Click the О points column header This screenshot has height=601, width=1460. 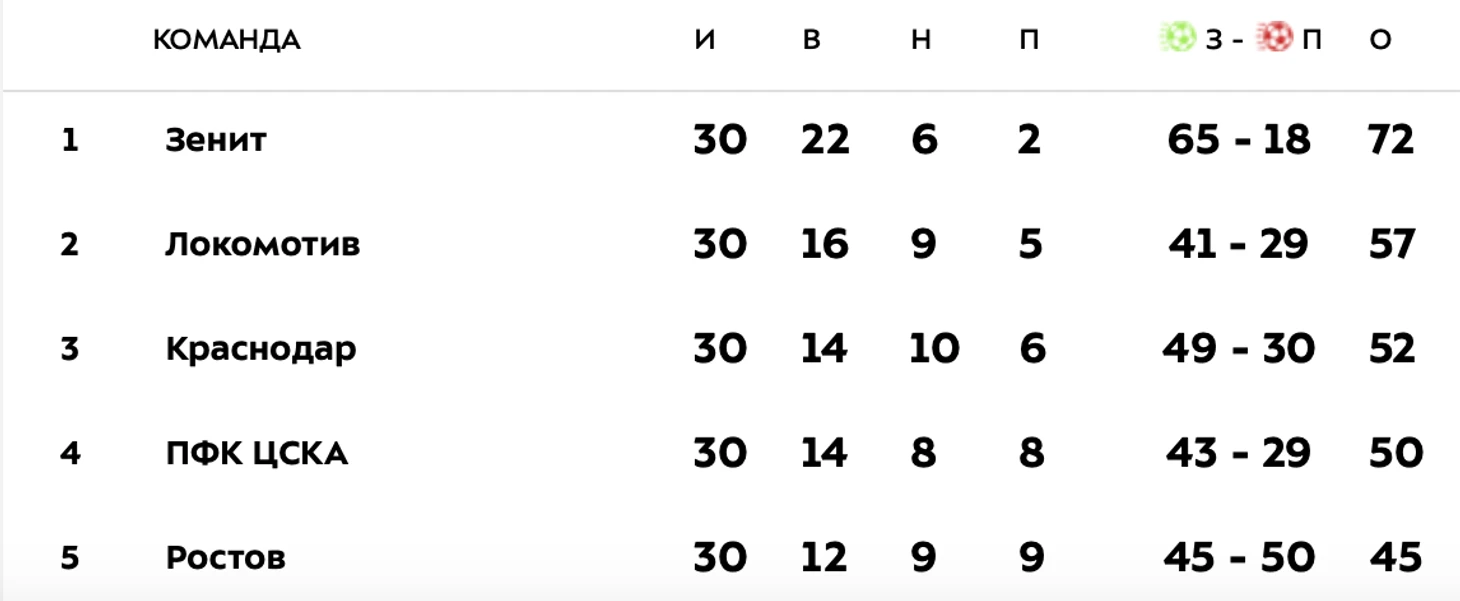click(1381, 40)
